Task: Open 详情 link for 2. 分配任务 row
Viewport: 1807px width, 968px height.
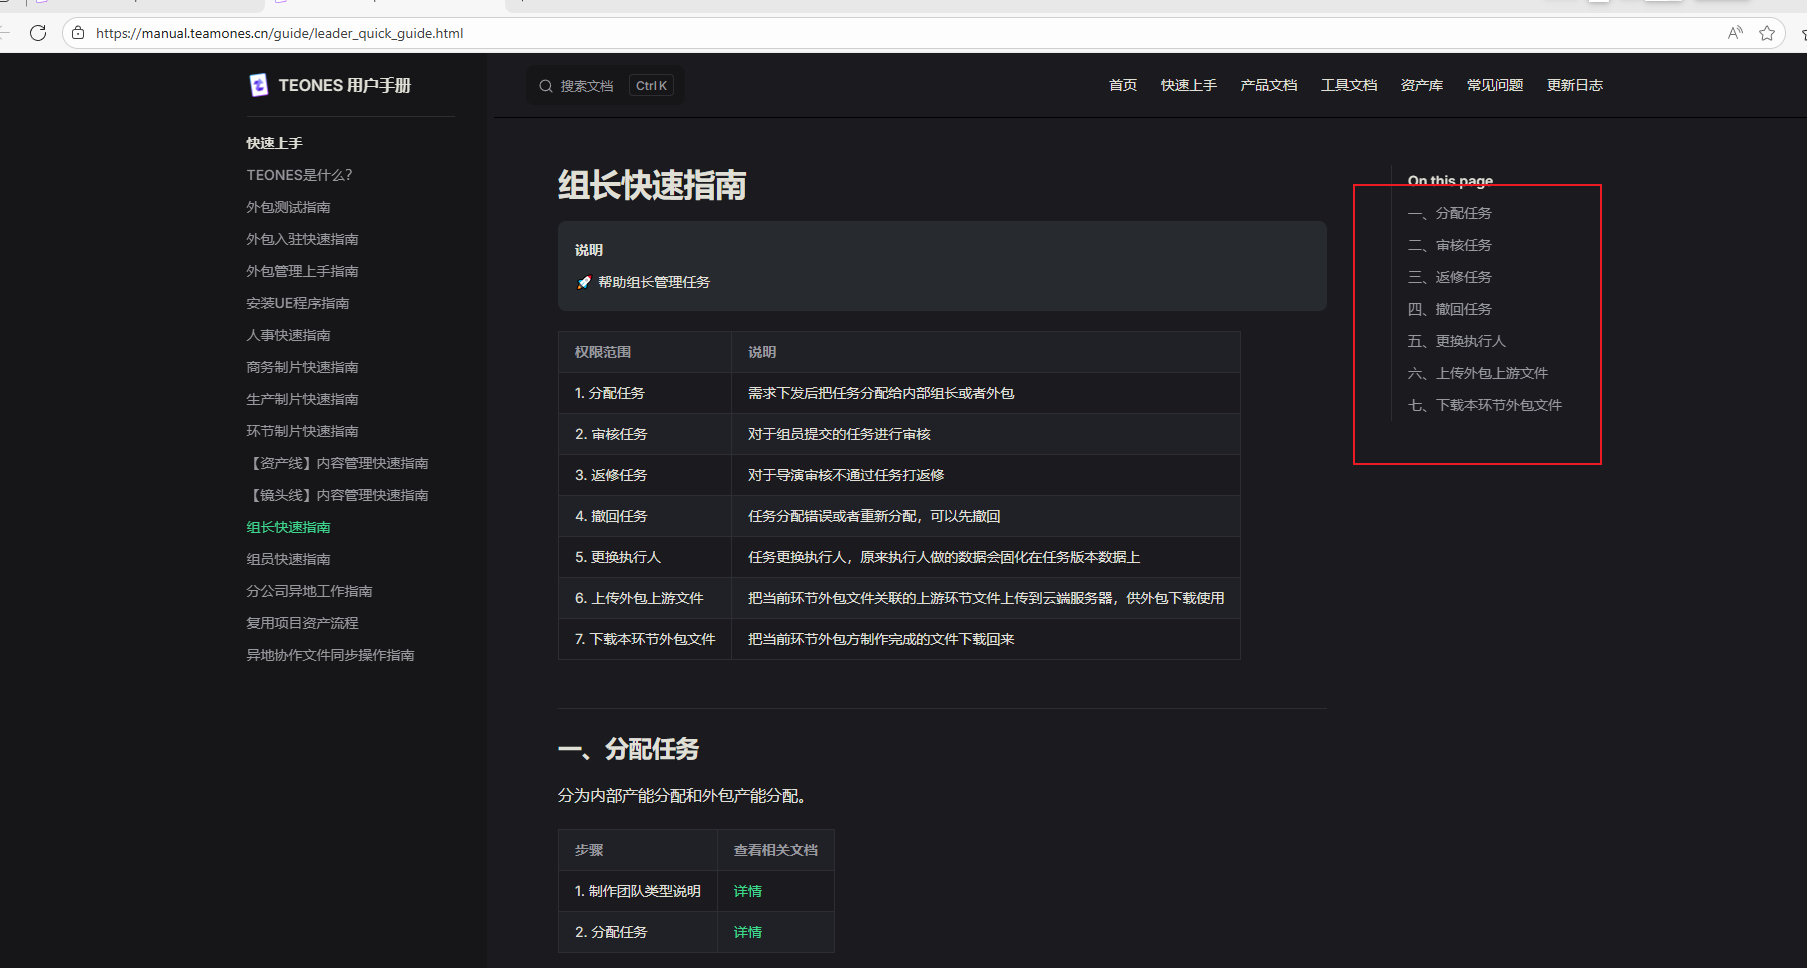Action: (747, 932)
